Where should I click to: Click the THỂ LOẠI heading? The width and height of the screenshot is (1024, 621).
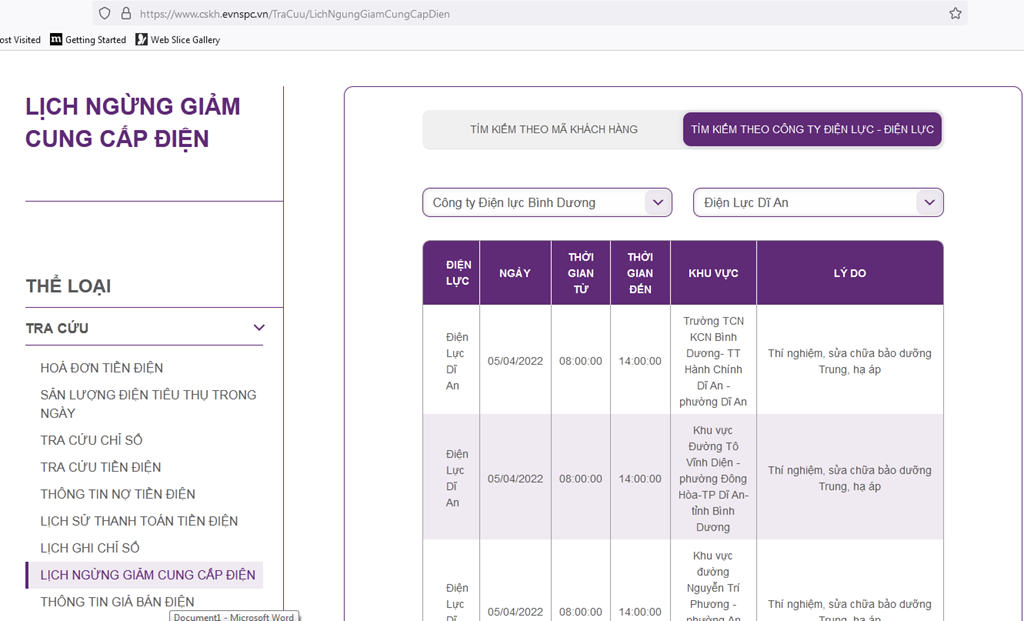69,286
